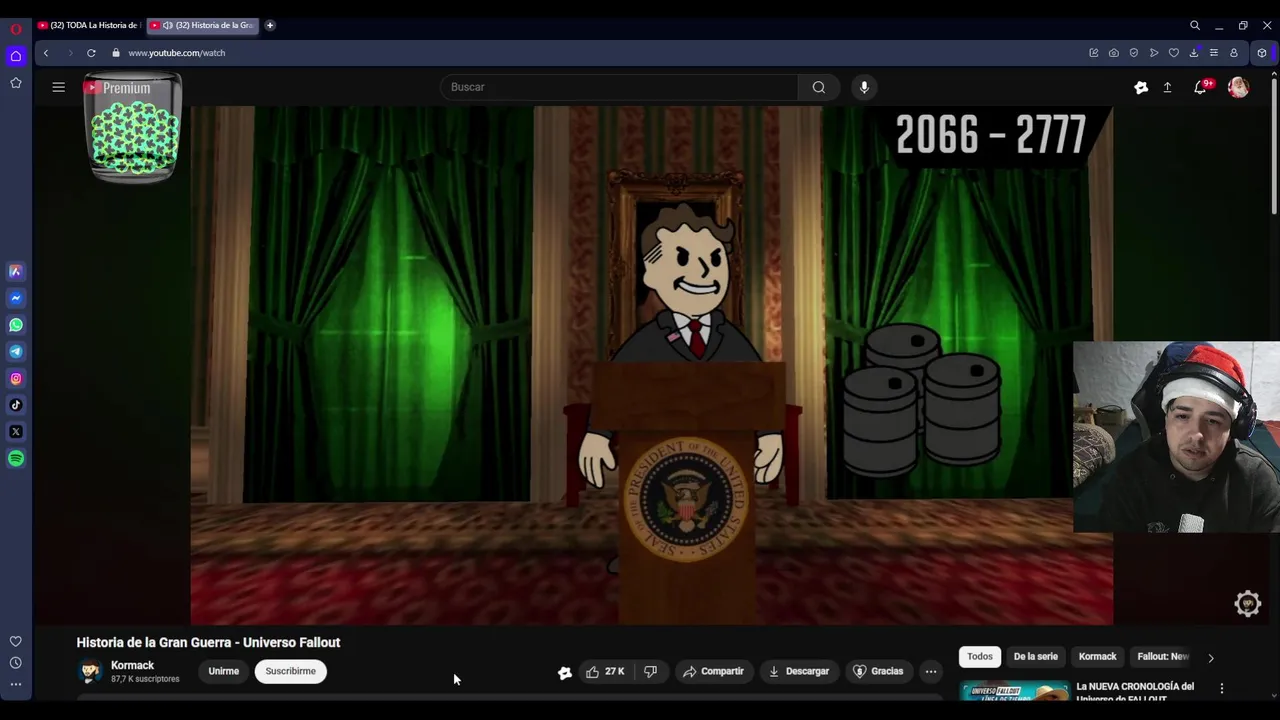1280x720 pixels.
Task: Dislike the video
Action: click(x=651, y=672)
